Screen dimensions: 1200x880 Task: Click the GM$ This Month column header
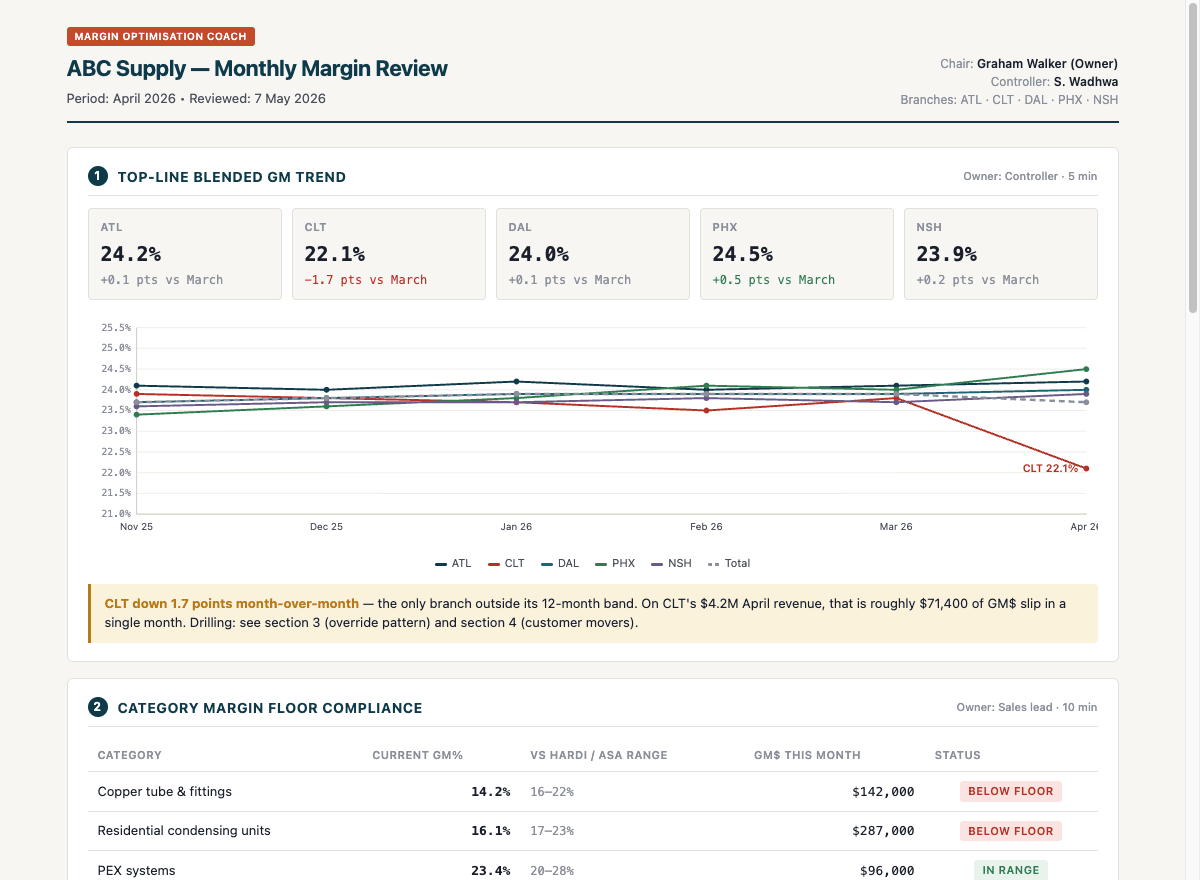[807, 755]
